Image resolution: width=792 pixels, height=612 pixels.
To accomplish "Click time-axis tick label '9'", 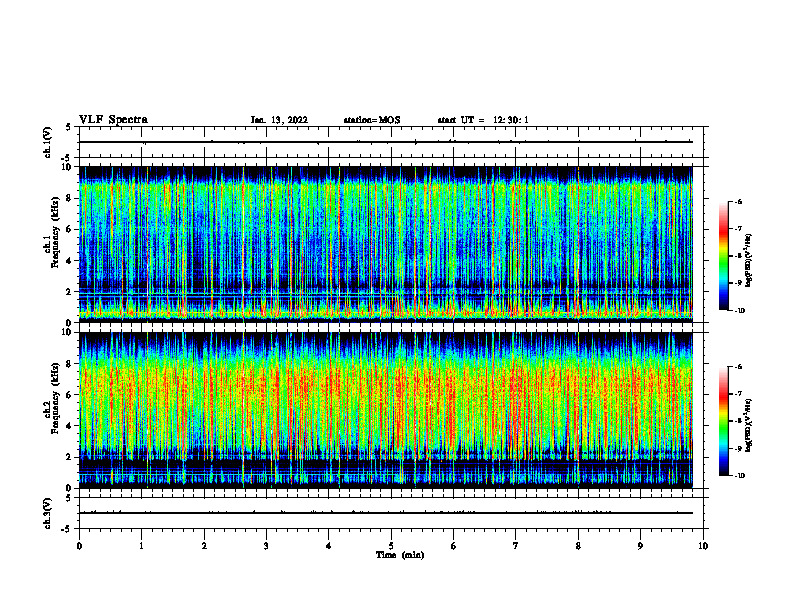I will click(x=640, y=546).
